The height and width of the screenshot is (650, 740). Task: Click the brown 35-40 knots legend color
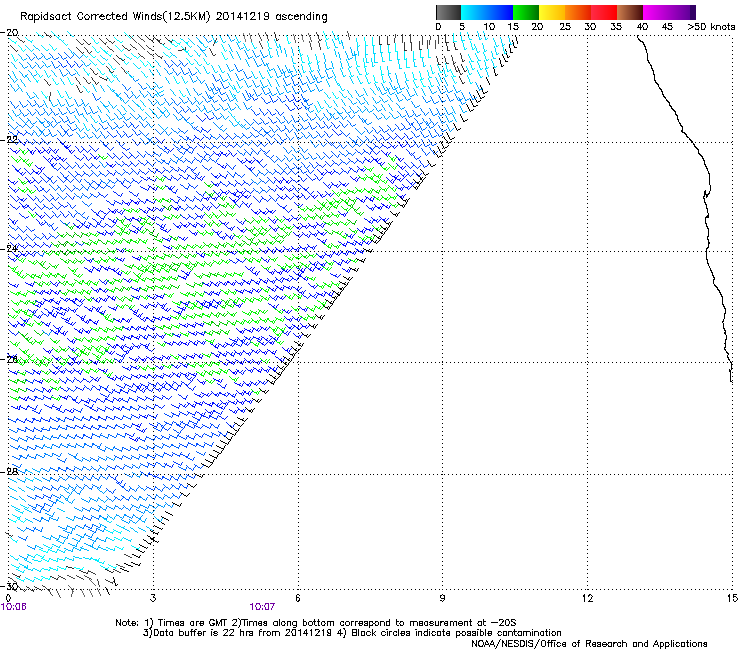coord(630,12)
